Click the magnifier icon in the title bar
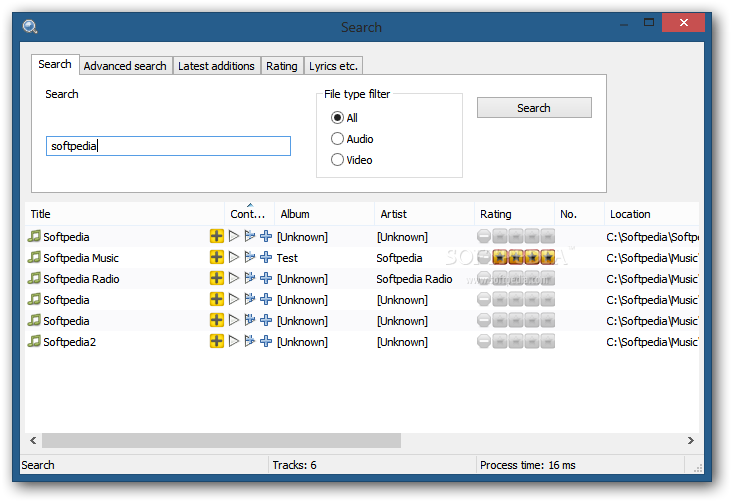This screenshot has height=502, width=732. tap(30, 27)
